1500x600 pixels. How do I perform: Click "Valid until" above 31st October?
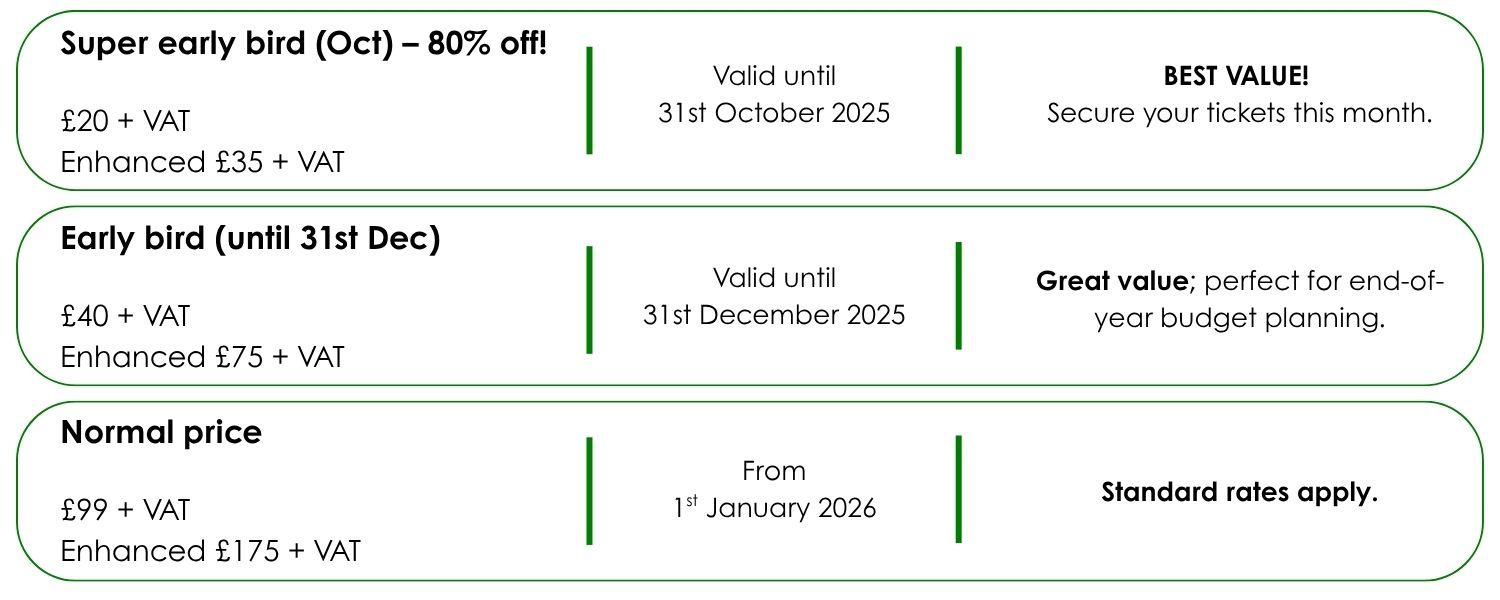click(x=774, y=76)
